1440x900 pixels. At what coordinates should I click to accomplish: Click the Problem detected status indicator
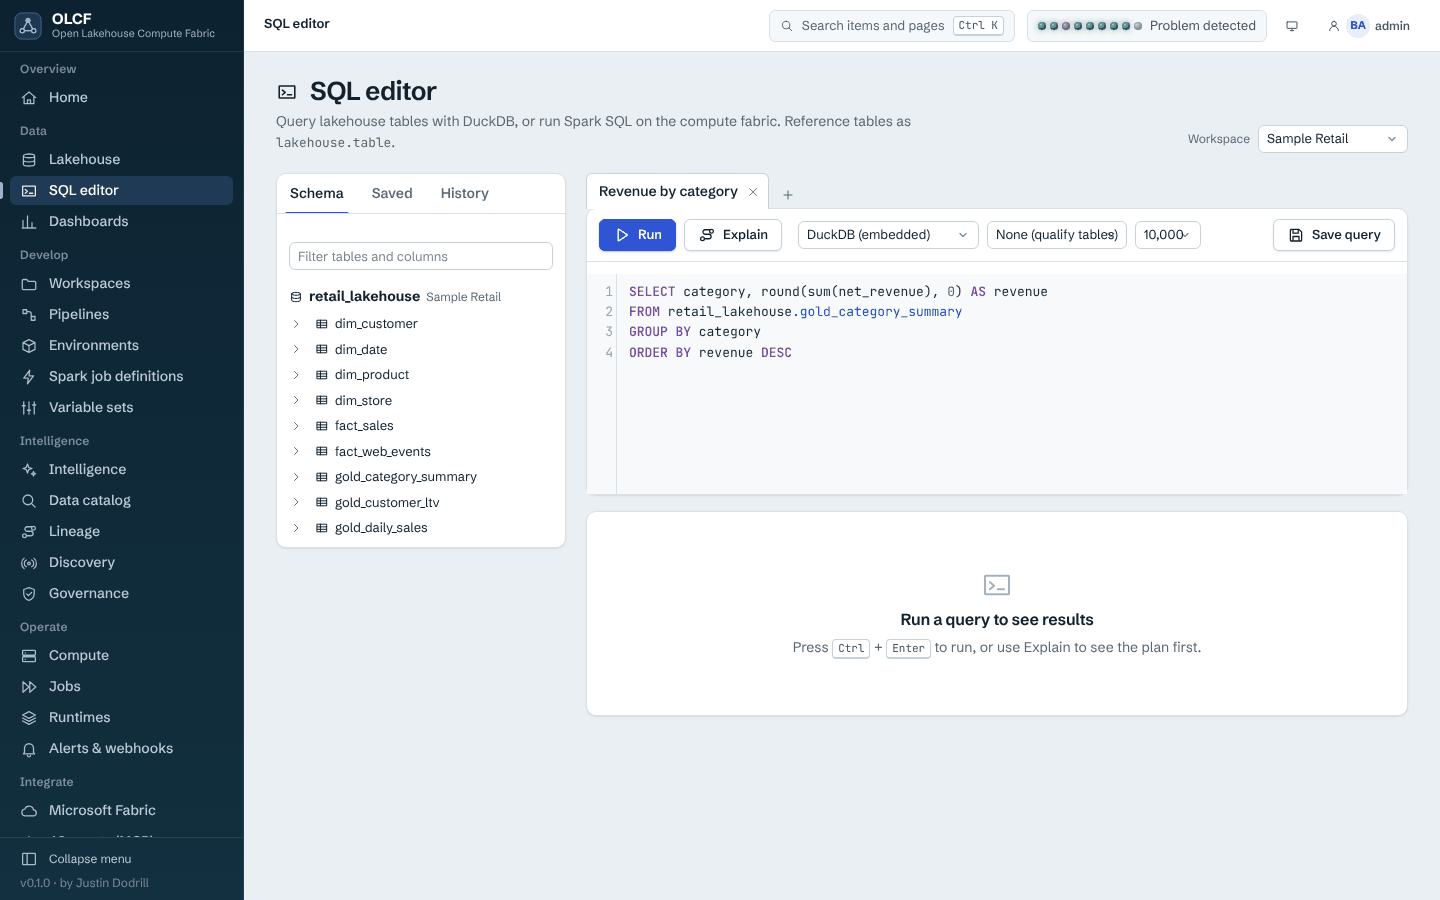tap(1147, 26)
